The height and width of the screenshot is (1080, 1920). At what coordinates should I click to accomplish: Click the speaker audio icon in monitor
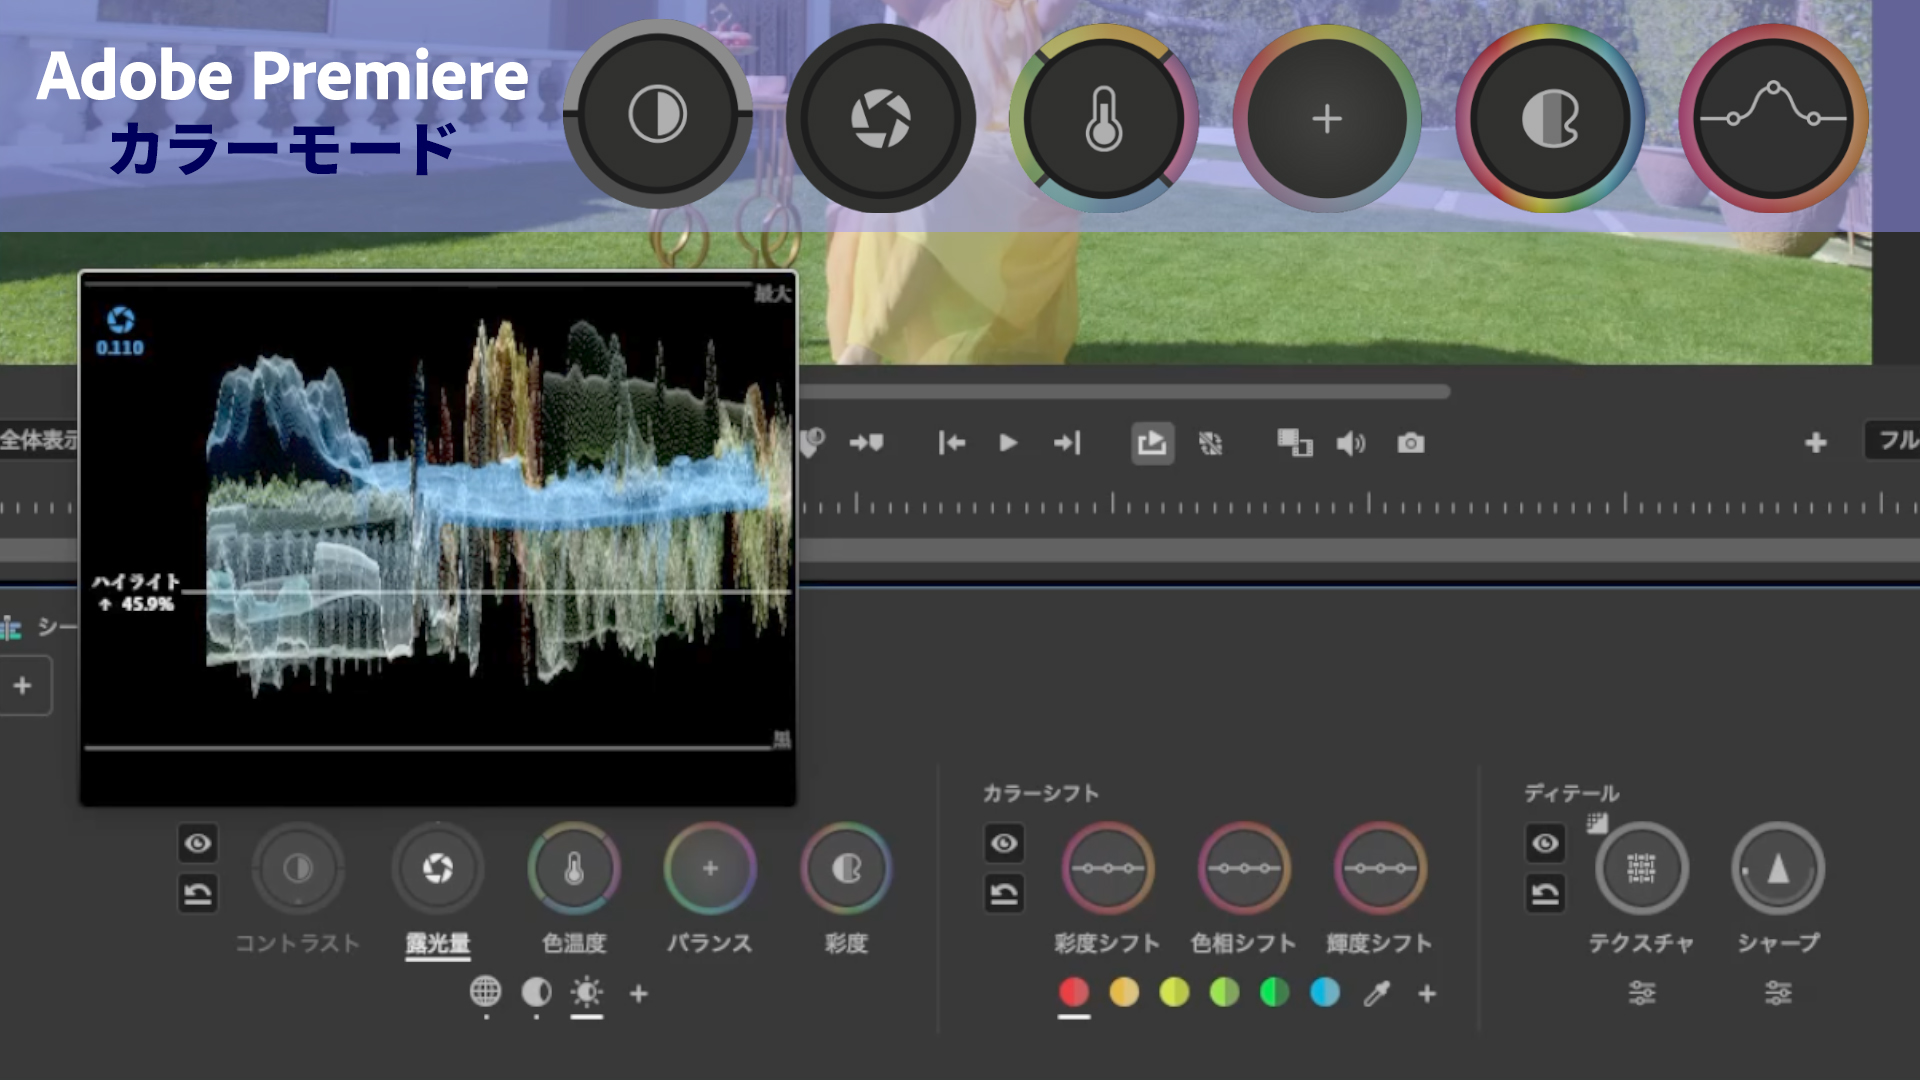[1351, 442]
